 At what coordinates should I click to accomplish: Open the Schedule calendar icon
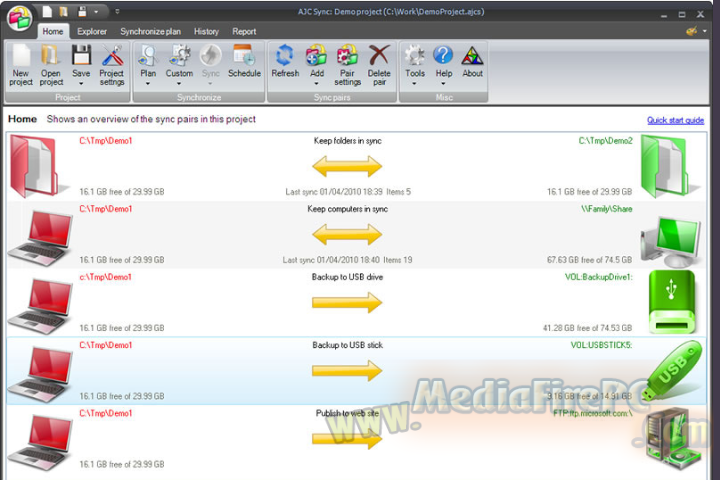click(x=244, y=56)
